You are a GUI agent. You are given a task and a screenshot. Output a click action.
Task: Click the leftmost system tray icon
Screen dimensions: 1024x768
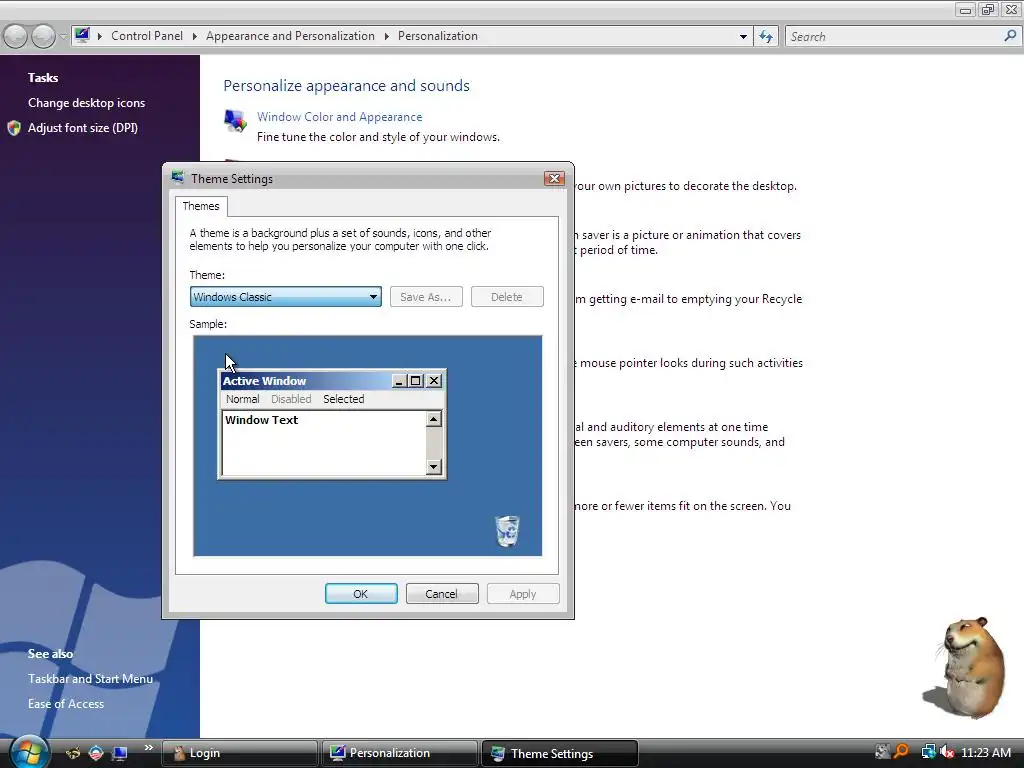pos(882,752)
